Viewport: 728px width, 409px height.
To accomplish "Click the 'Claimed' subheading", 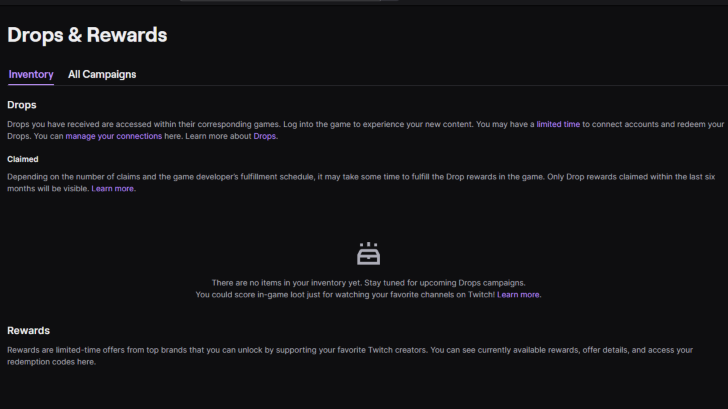I will (x=23, y=158).
